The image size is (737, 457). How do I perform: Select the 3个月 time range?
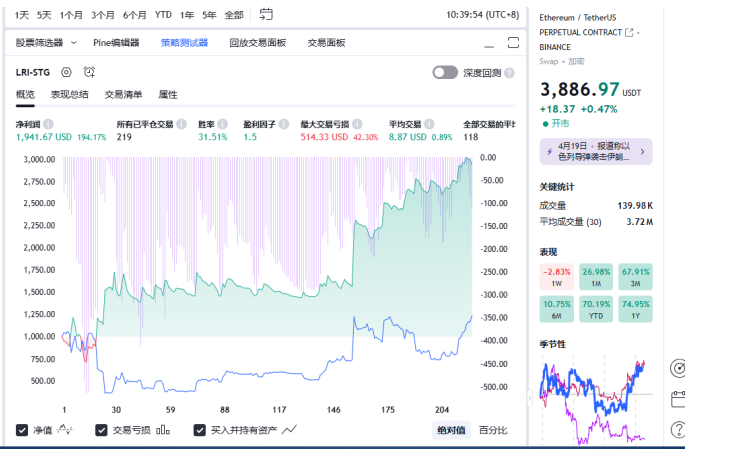point(102,15)
